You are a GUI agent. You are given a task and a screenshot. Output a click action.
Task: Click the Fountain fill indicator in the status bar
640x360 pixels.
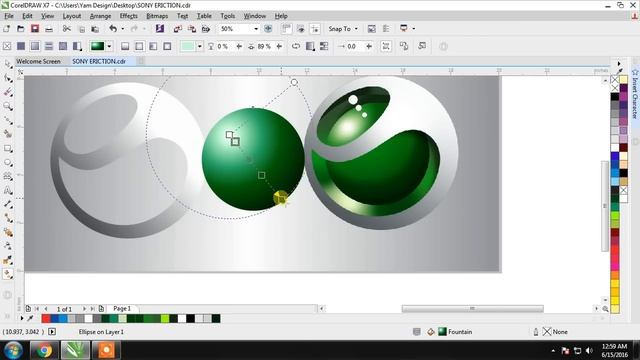(x=455, y=332)
